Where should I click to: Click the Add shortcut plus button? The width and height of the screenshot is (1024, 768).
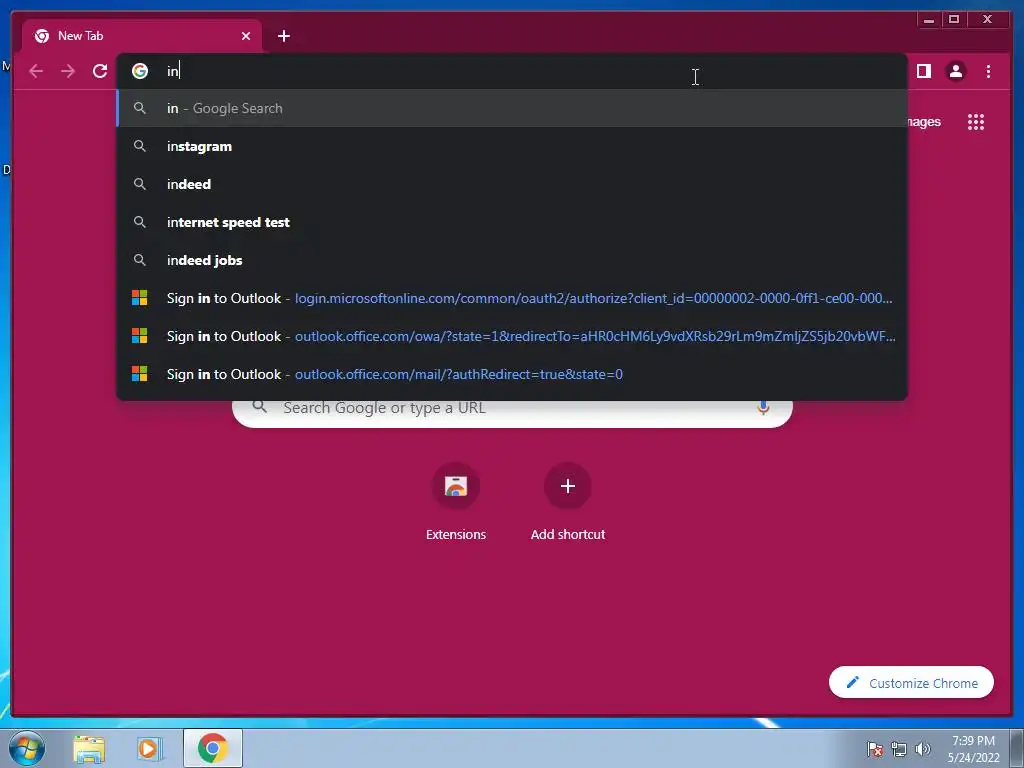click(x=568, y=486)
